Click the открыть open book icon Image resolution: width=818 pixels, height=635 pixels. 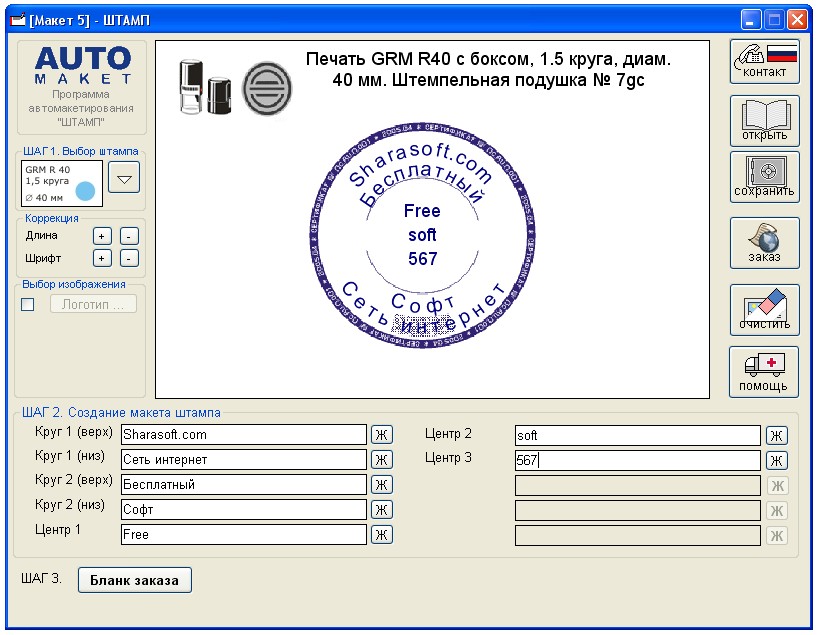(764, 121)
